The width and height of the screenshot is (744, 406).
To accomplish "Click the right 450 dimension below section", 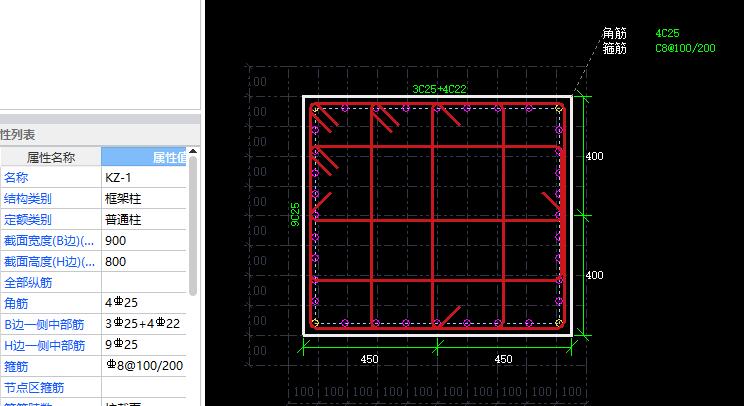I will coord(503,359).
